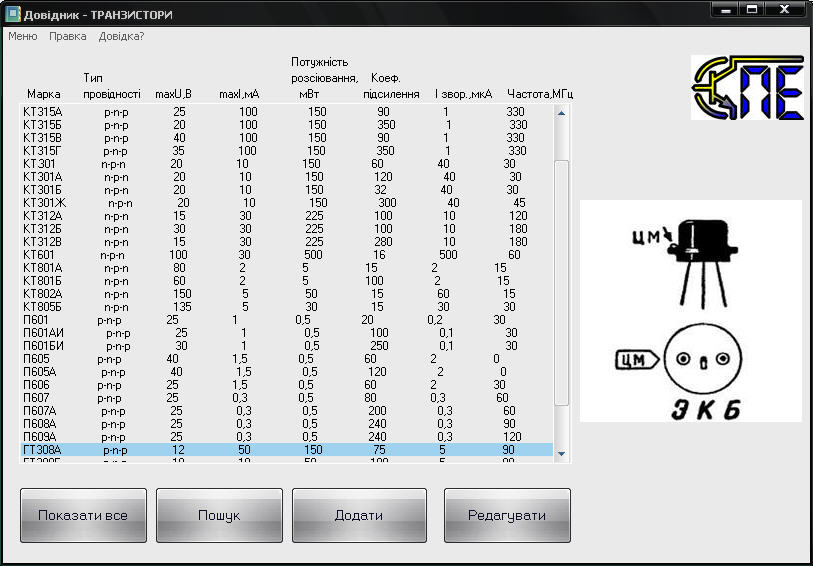The height and width of the screenshot is (566, 813).
Task: Select the П607А row
Action: pyautogui.click(x=287, y=411)
